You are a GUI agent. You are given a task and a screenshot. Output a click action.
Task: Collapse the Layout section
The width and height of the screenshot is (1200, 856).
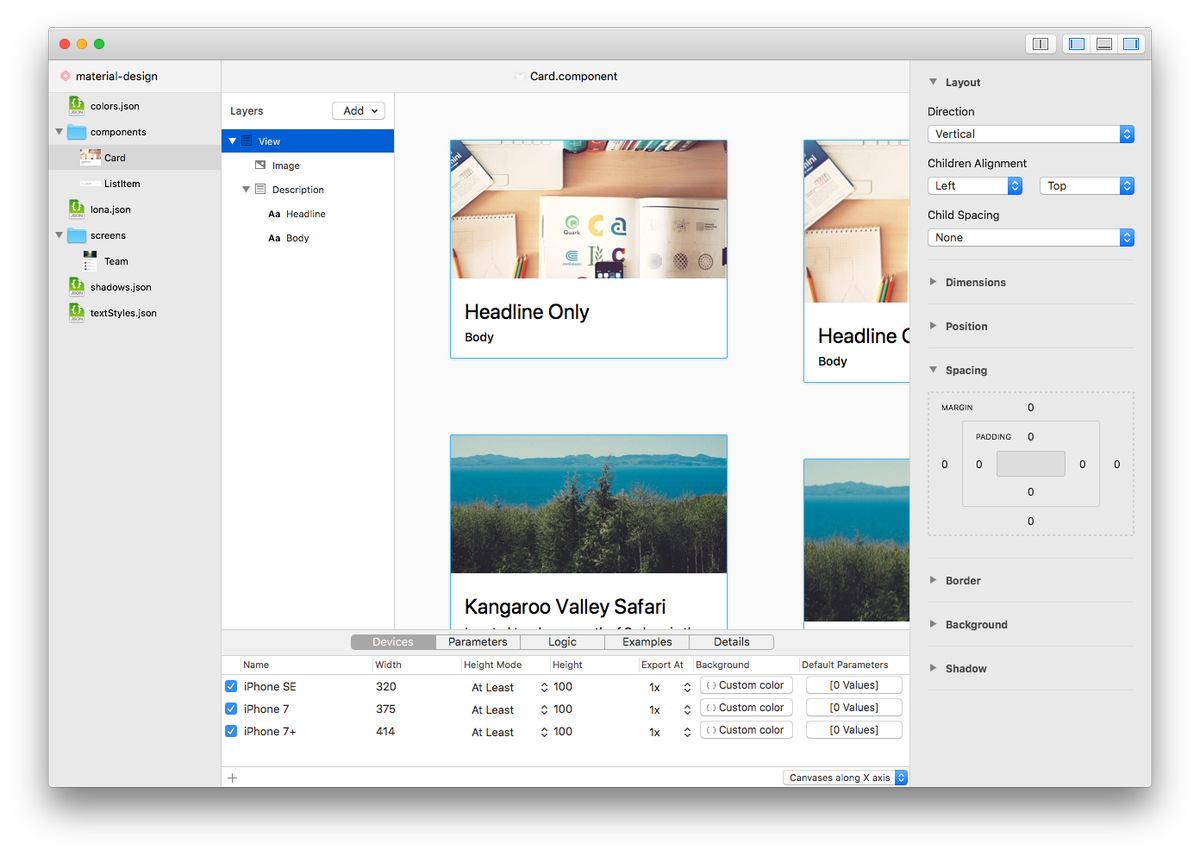tap(933, 82)
